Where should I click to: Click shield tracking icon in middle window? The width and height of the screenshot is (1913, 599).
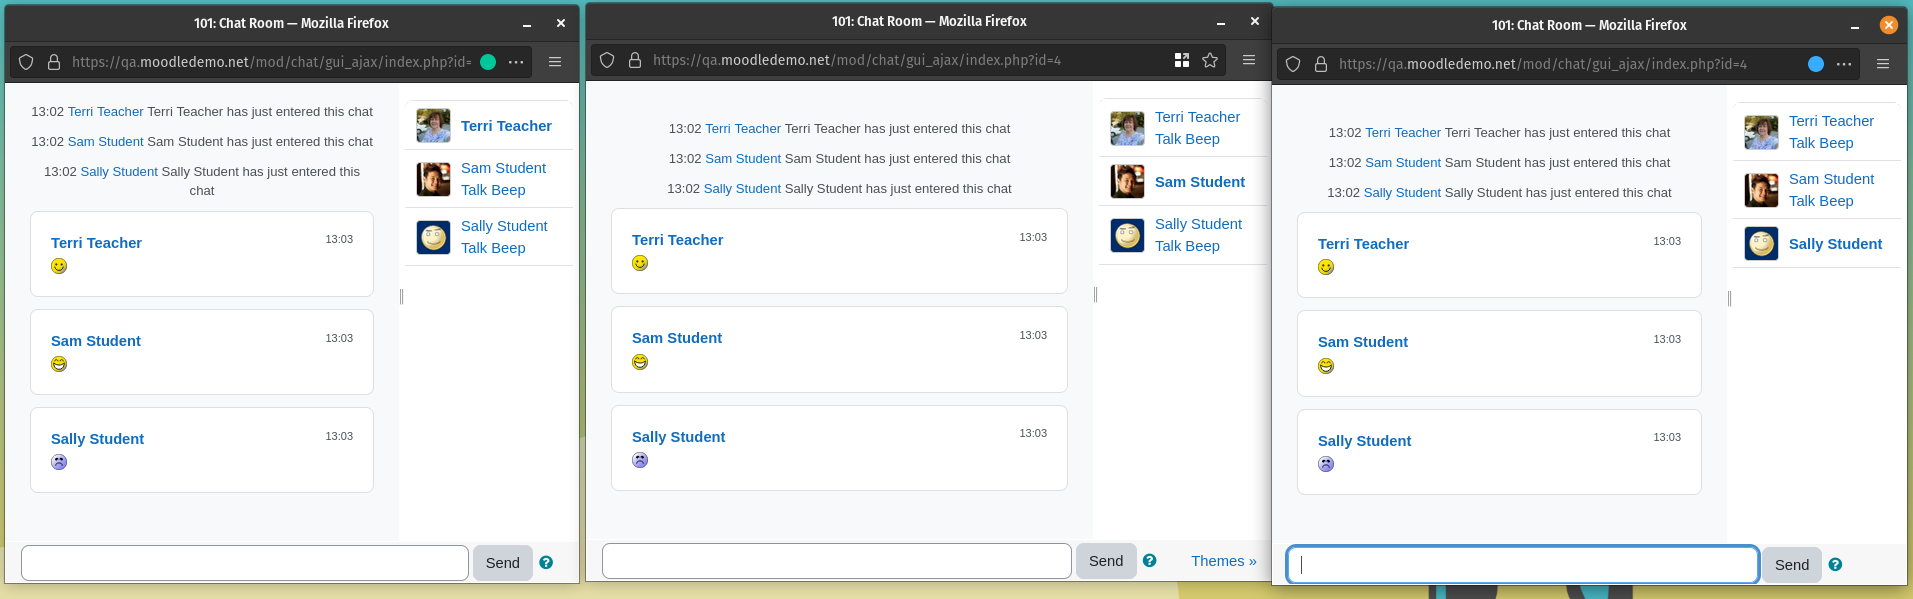tap(607, 60)
